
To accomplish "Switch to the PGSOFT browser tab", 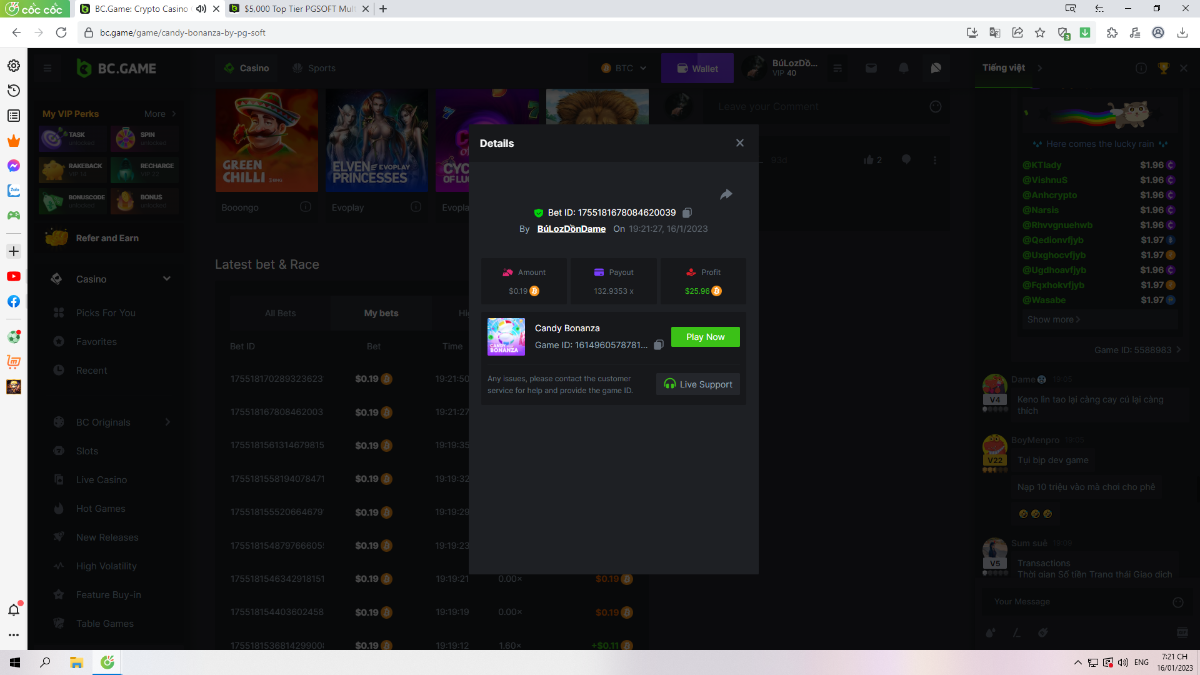I will [x=294, y=8].
